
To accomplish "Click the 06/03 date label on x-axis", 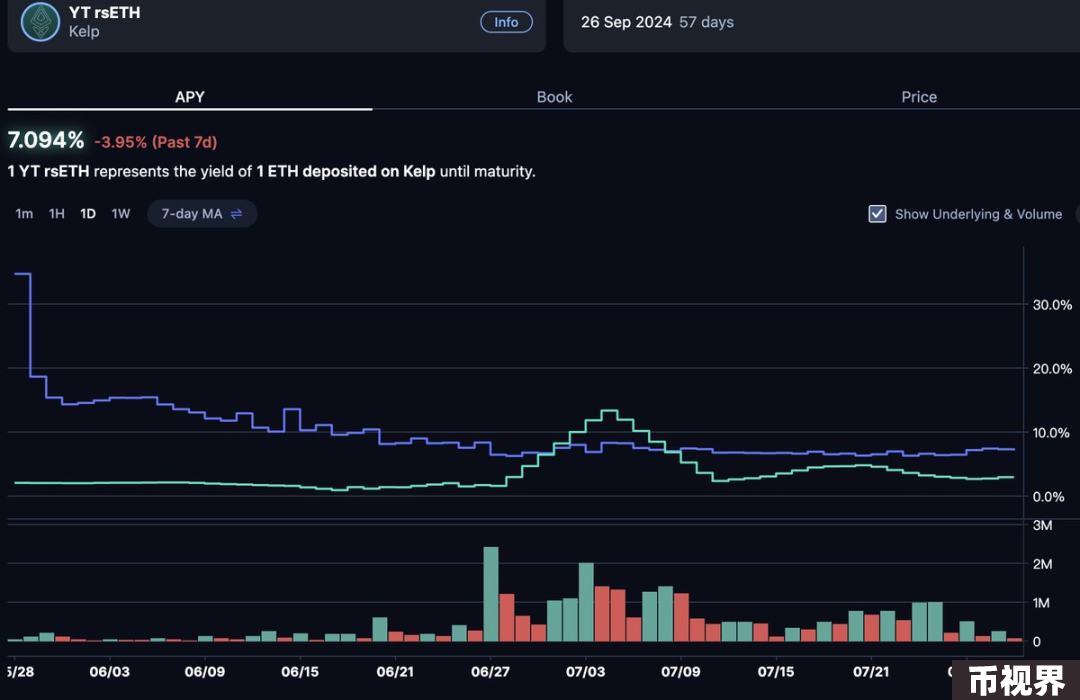I will click(110, 672).
